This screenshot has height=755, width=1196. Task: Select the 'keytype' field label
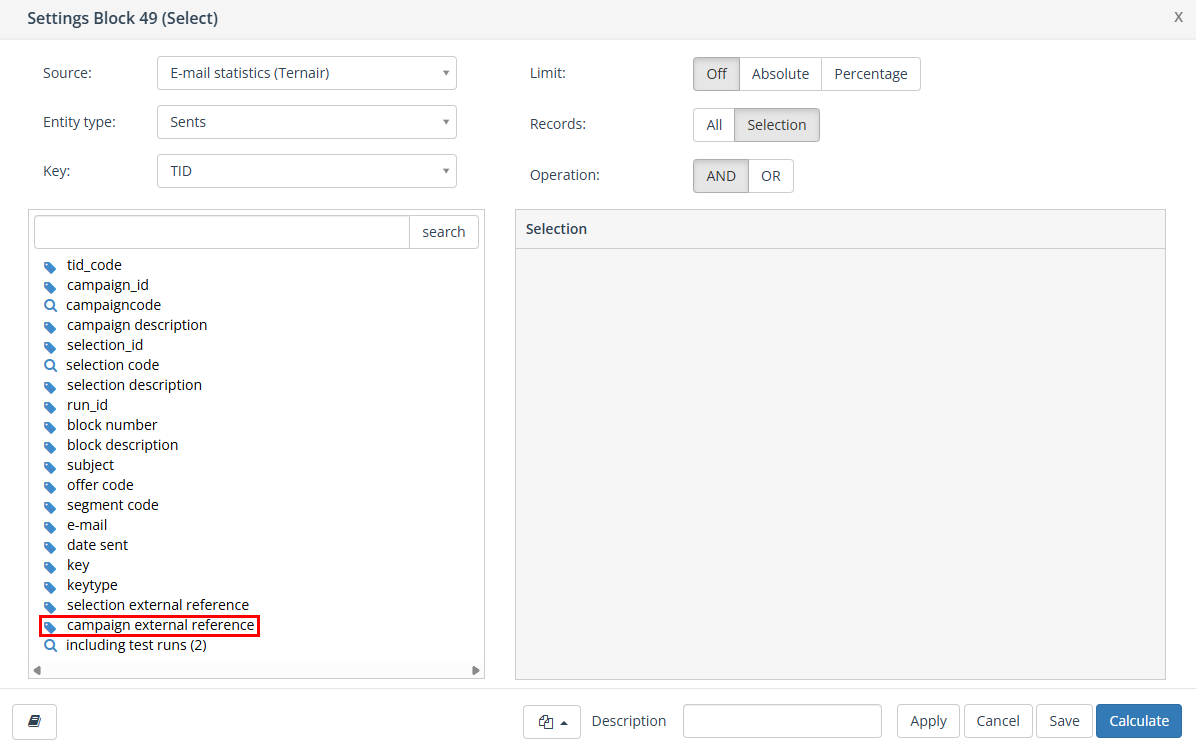(92, 585)
